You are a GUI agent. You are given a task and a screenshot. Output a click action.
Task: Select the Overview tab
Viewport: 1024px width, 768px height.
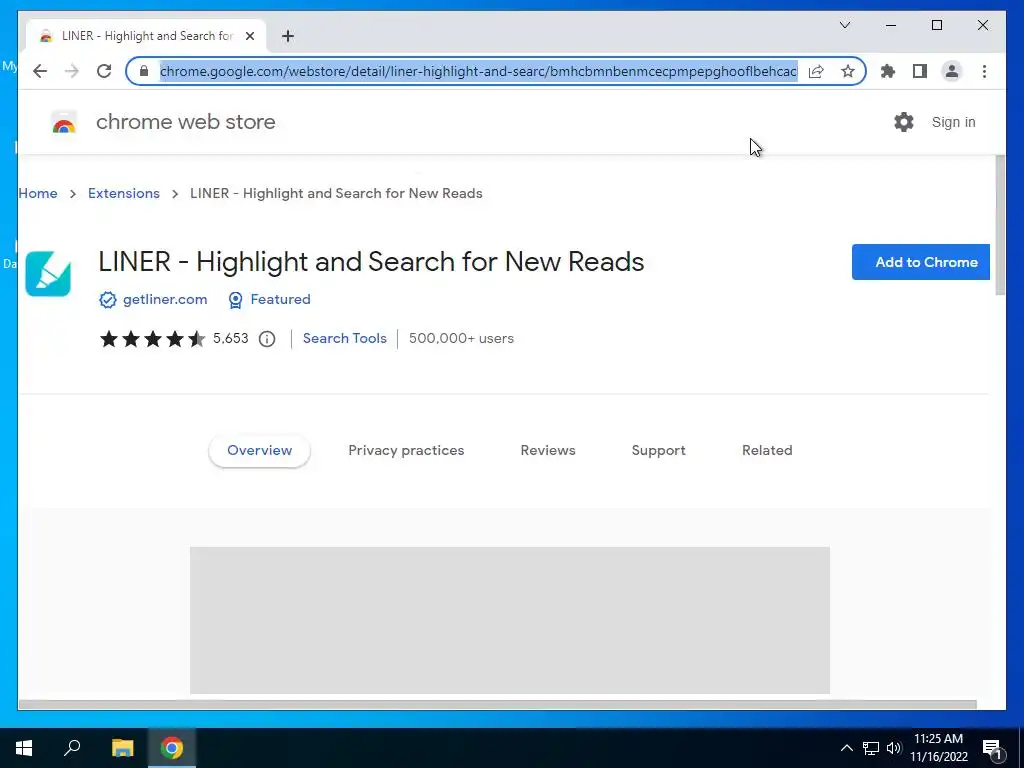click(259, 451)
